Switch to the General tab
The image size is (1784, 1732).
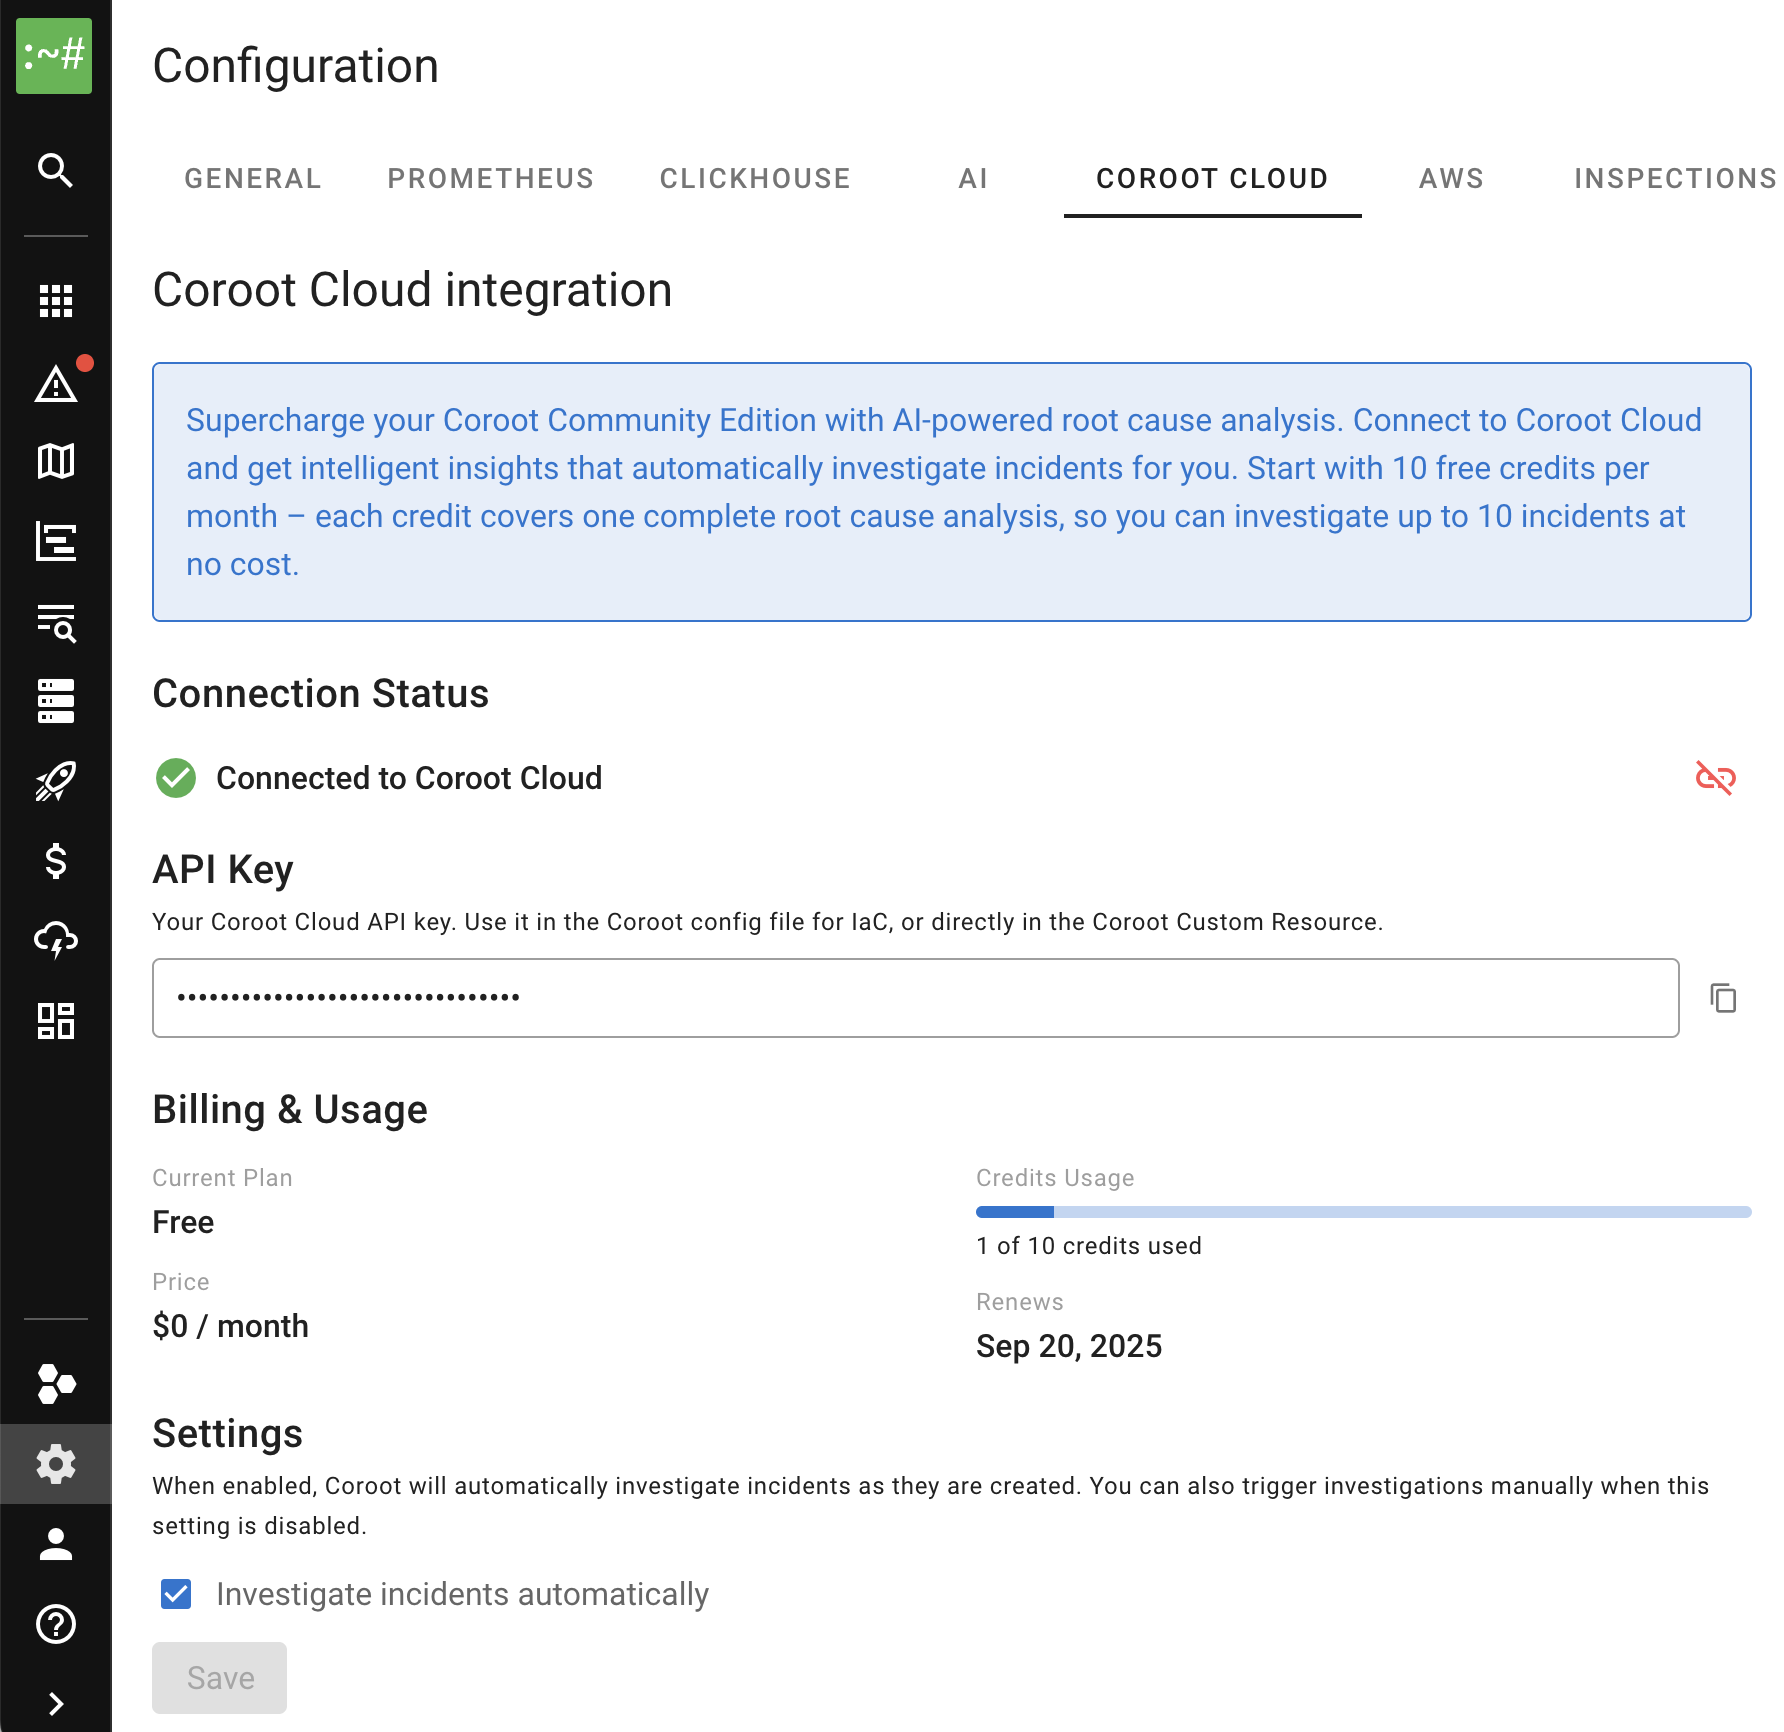(x=253, y=179)
